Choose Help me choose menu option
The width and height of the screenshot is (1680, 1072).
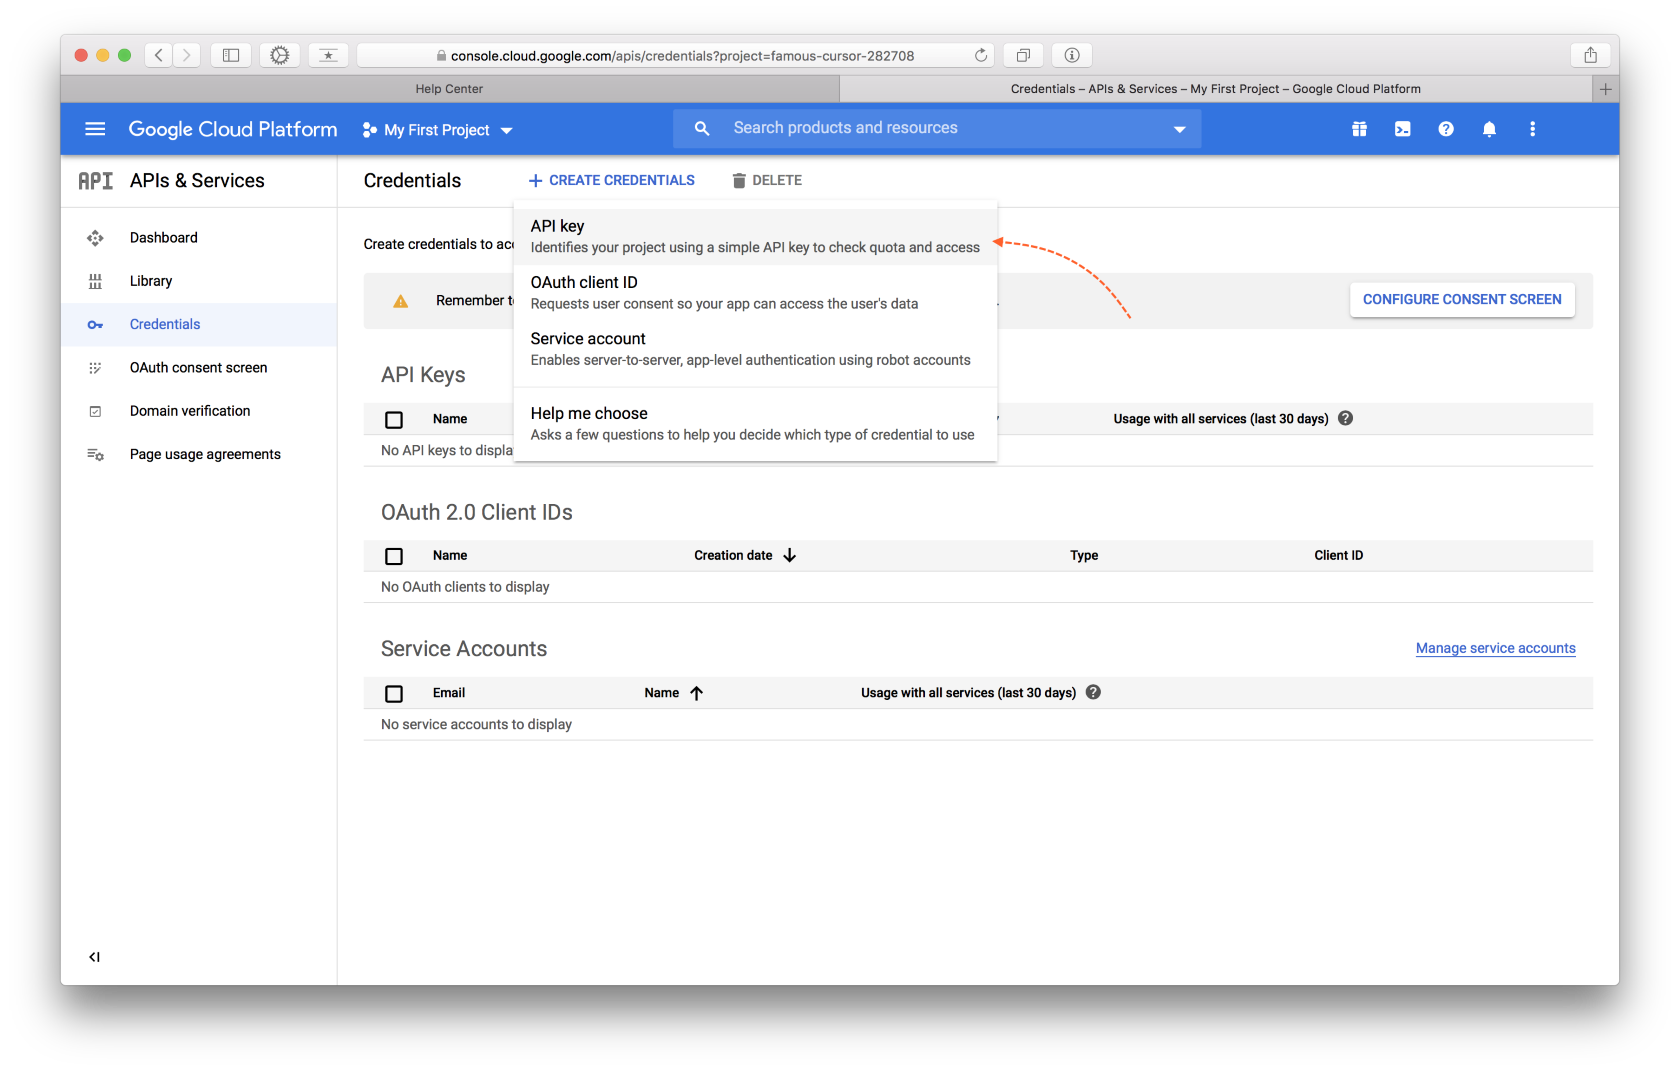click(755, 423)
